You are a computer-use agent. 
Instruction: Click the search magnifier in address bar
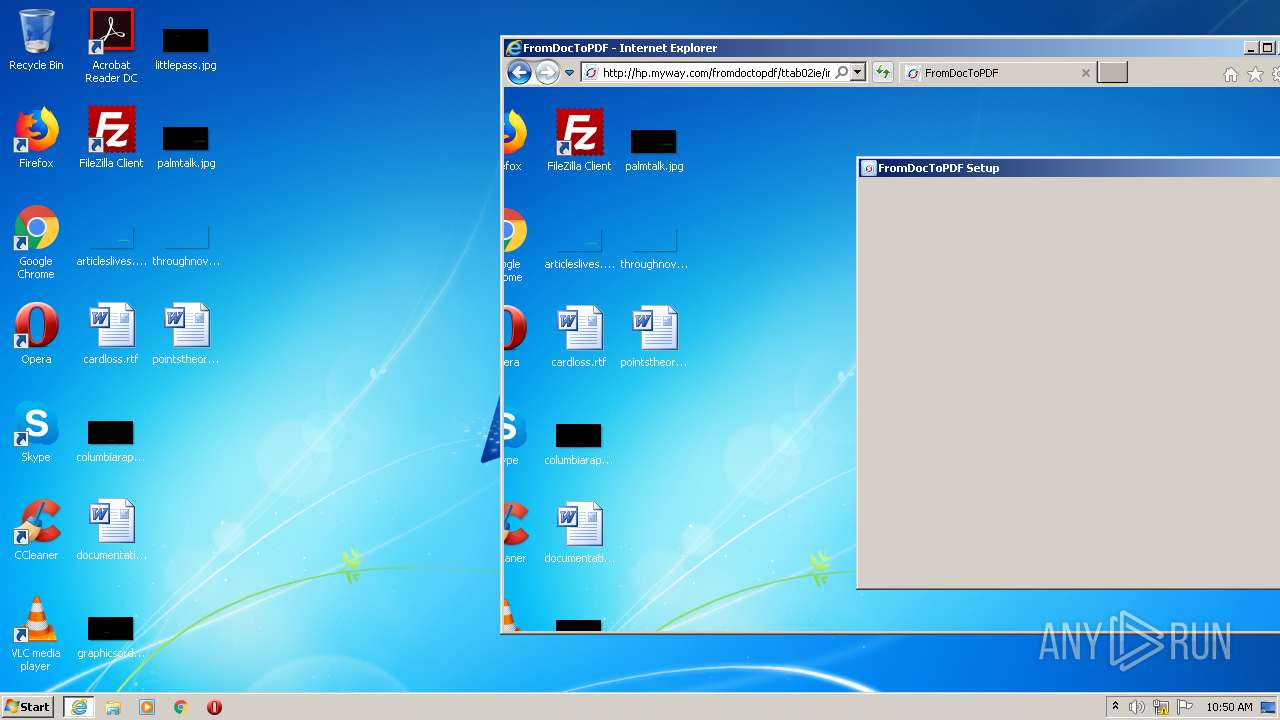(x=841, y=73)
